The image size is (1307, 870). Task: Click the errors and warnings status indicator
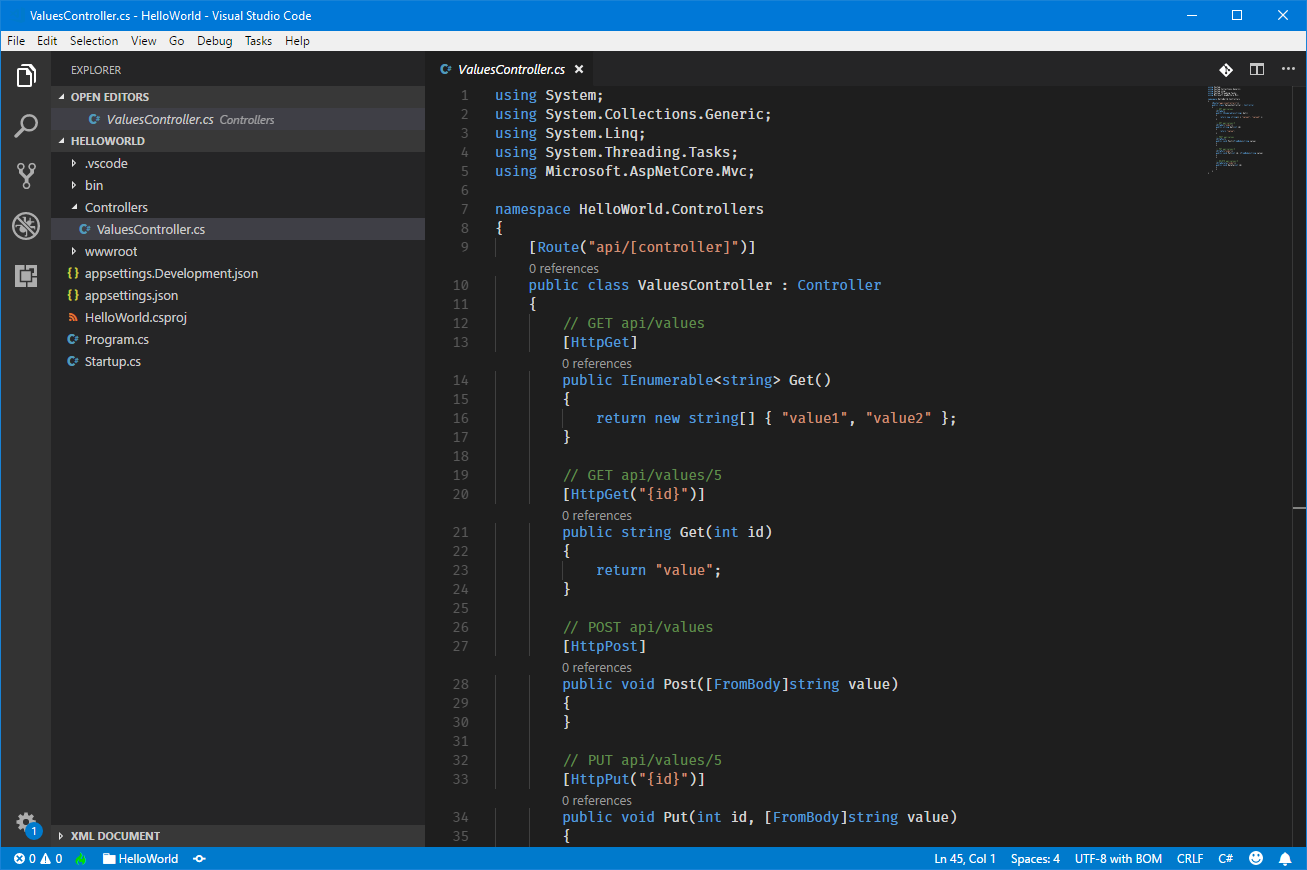coord(38,858)
